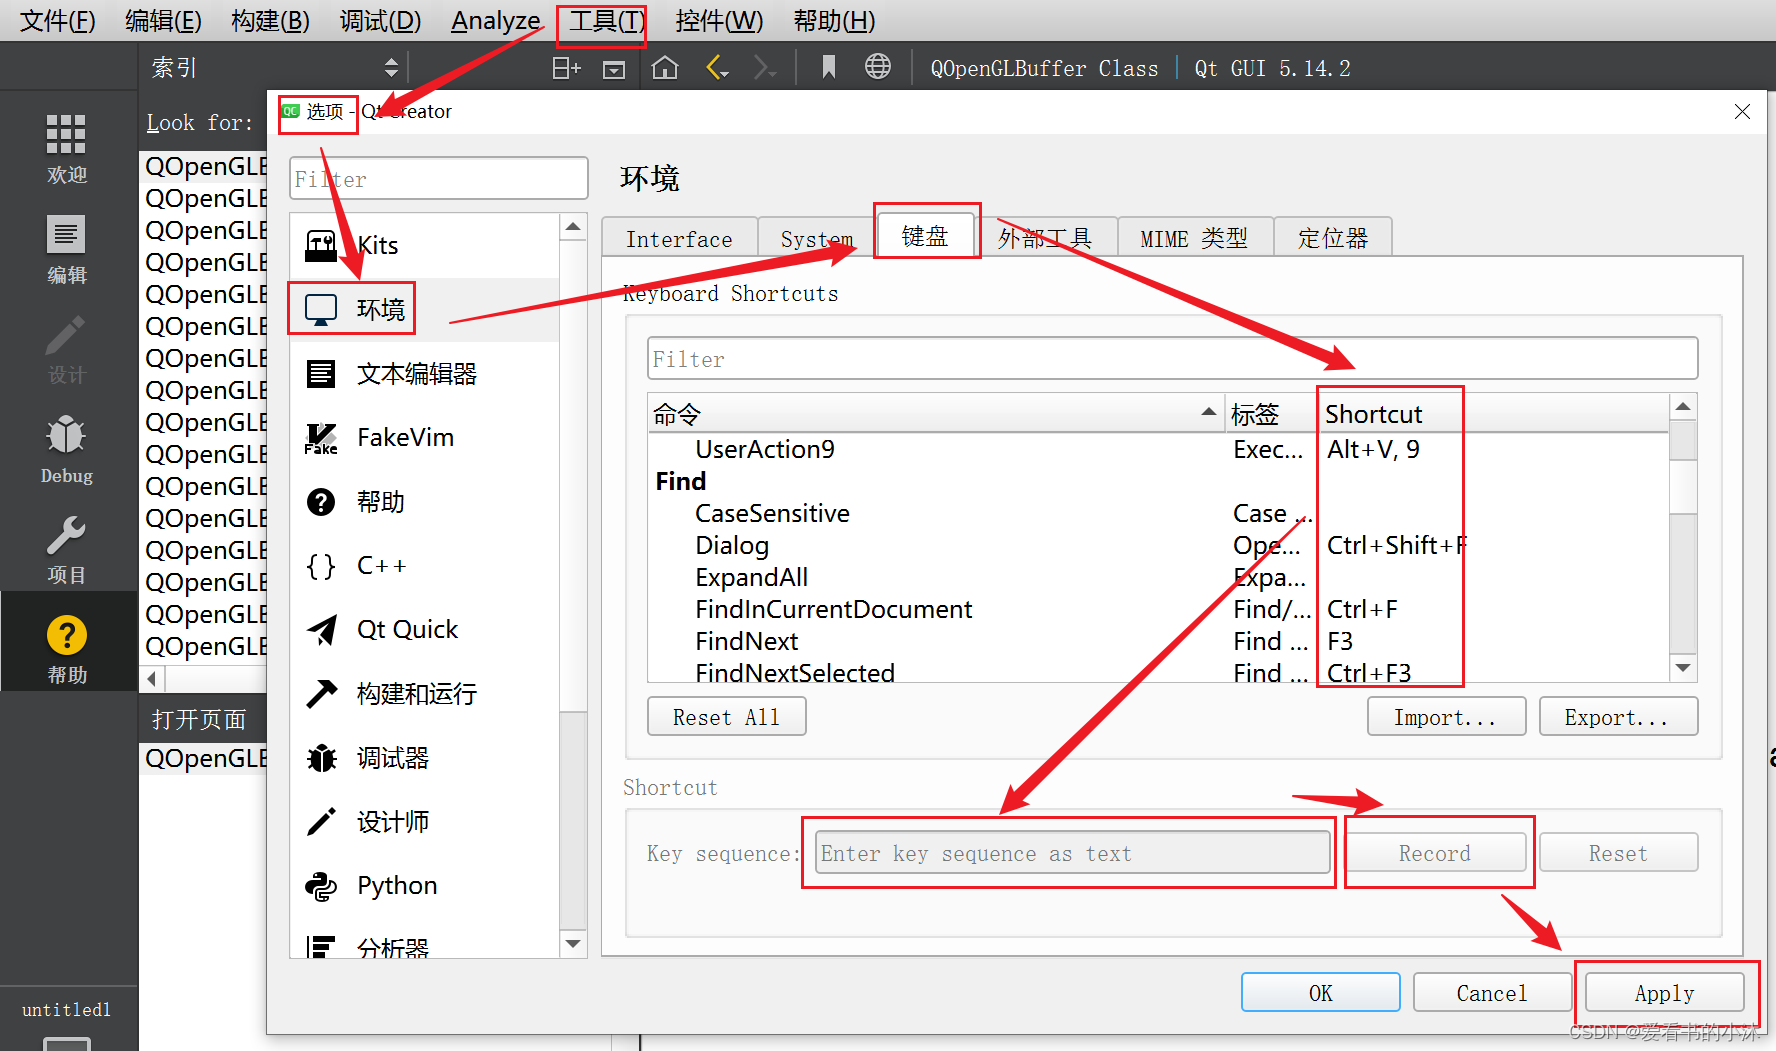Viewport: 1776px width, 1051px height.
Task: Click the OK button
Action: click(1320, 993)
